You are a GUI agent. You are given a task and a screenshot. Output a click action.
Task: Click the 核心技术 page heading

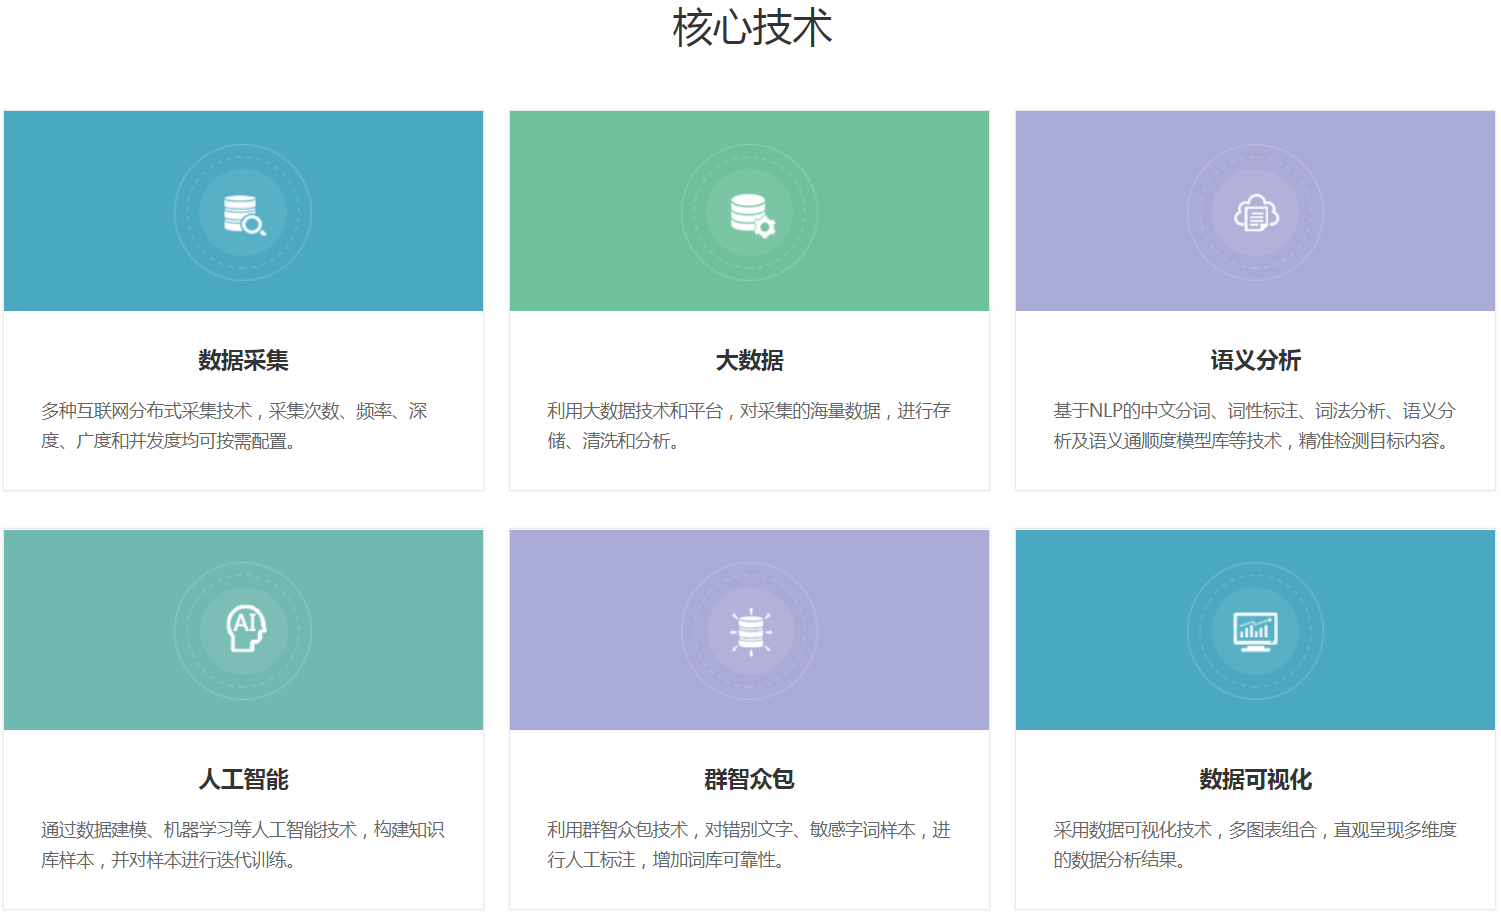coord(751,28)
